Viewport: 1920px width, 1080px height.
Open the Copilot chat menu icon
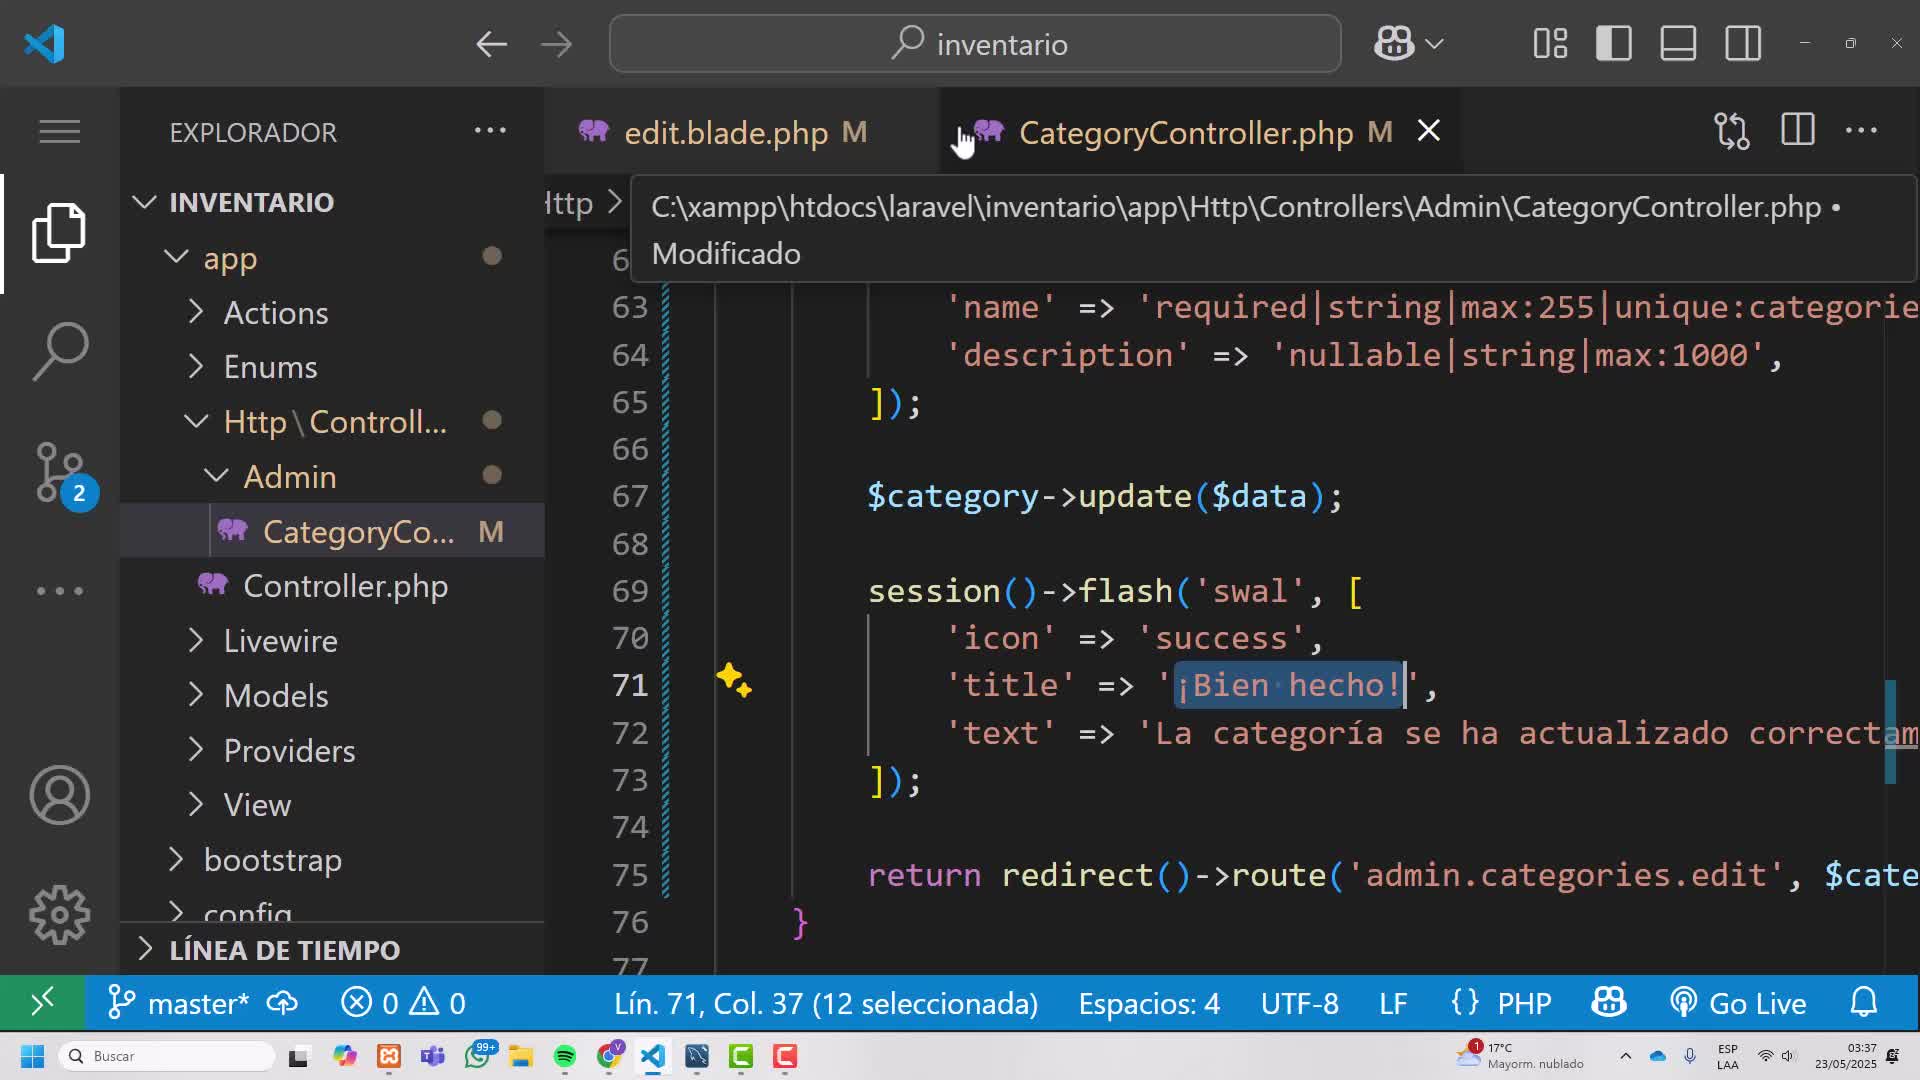[x=1394, y=44]
